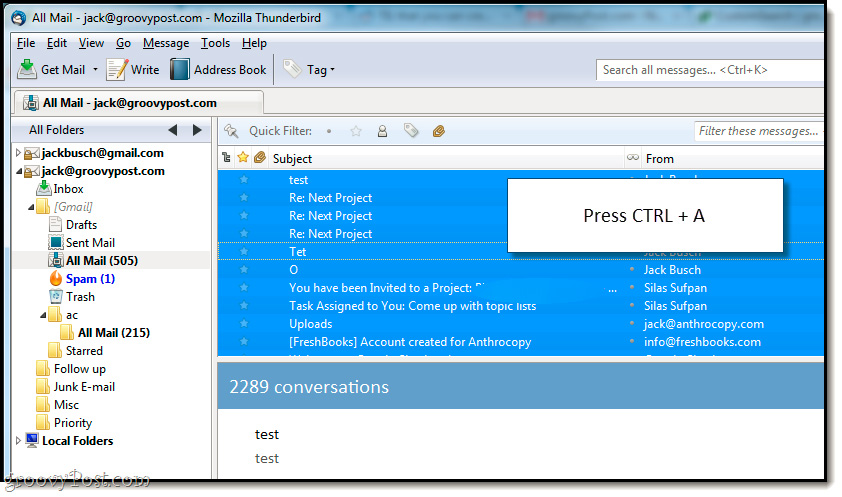Select the 'Tet' message row
842x497 pixels.
tap(520, 252)
